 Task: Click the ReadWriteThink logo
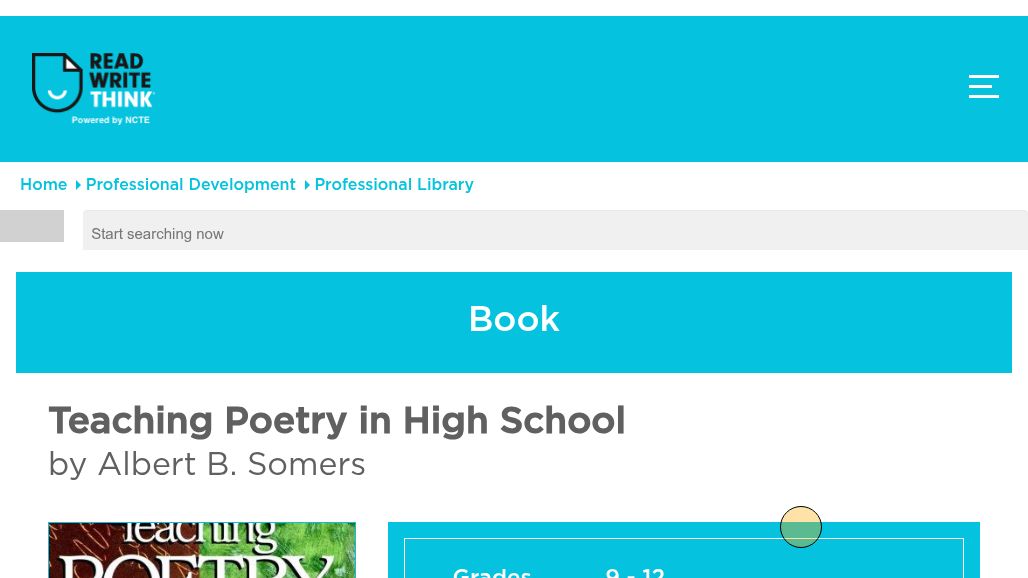click(x=94, y=88)
